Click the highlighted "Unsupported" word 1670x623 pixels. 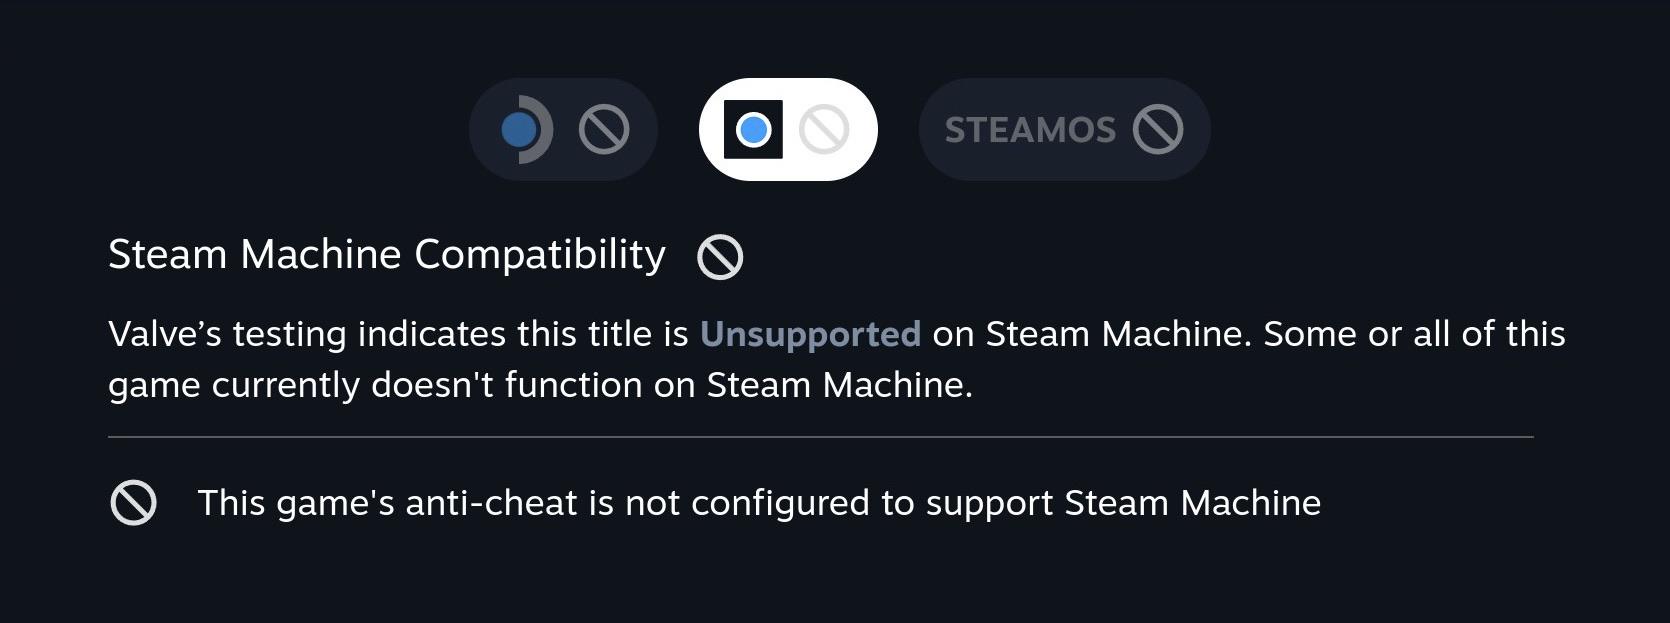tap(810, 334)
